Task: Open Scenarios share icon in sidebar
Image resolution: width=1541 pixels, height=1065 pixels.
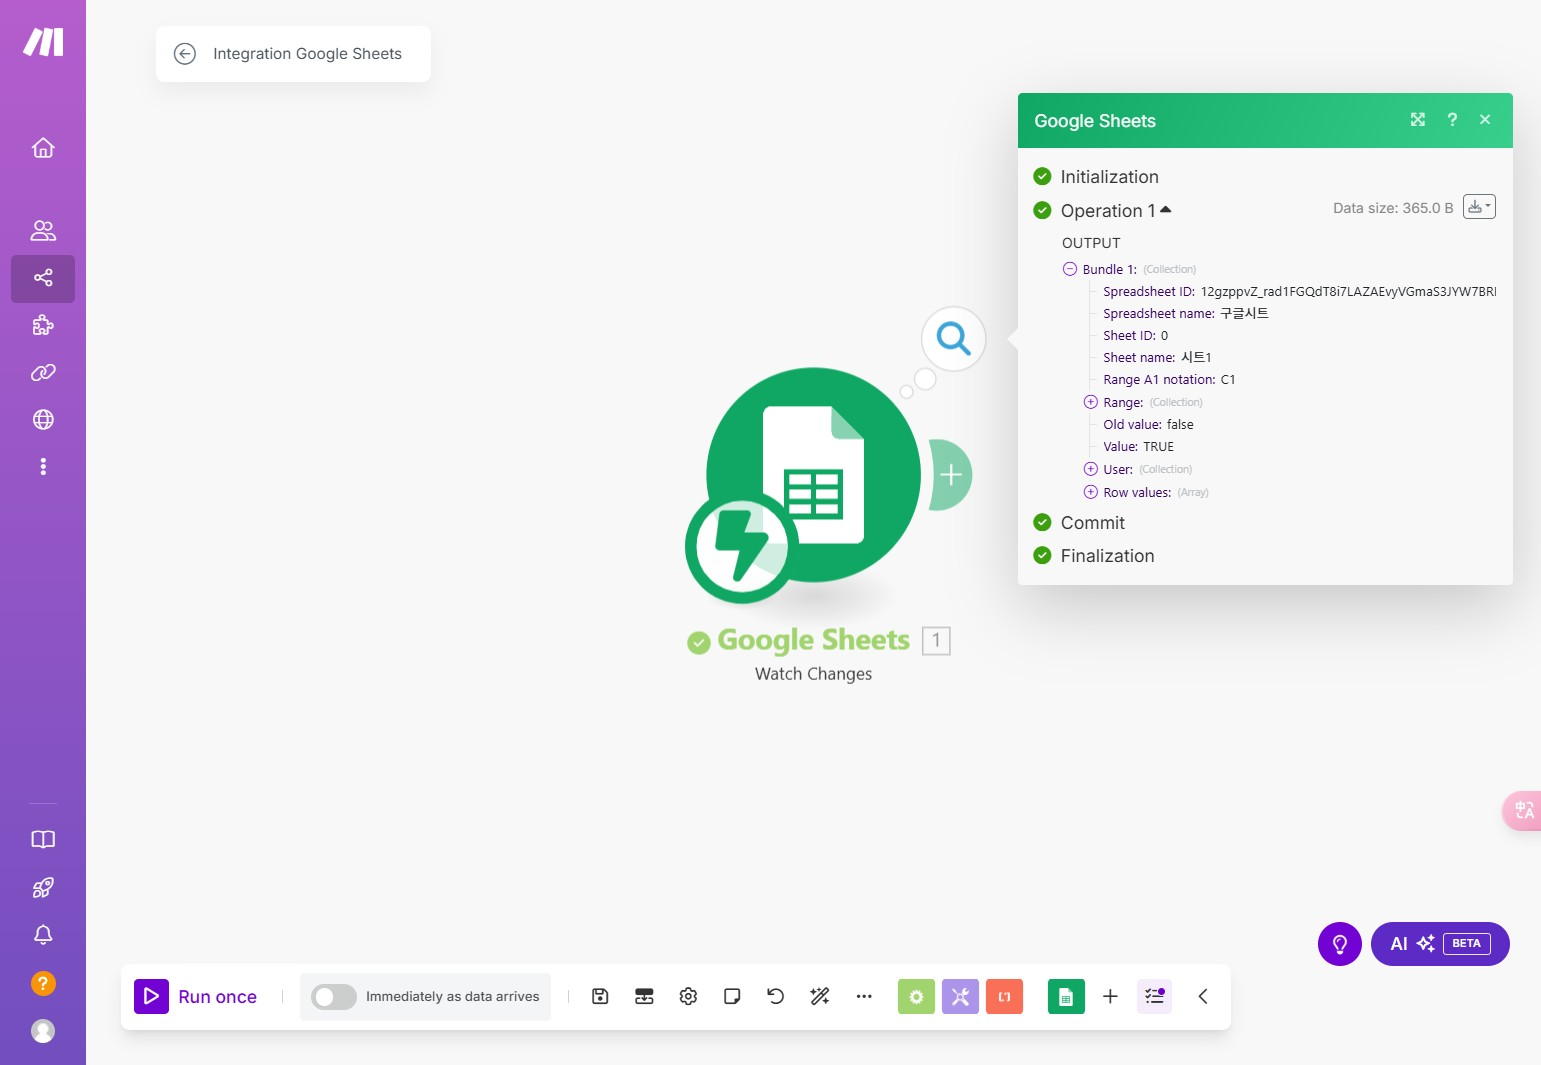Action: (x=43, y=278)
